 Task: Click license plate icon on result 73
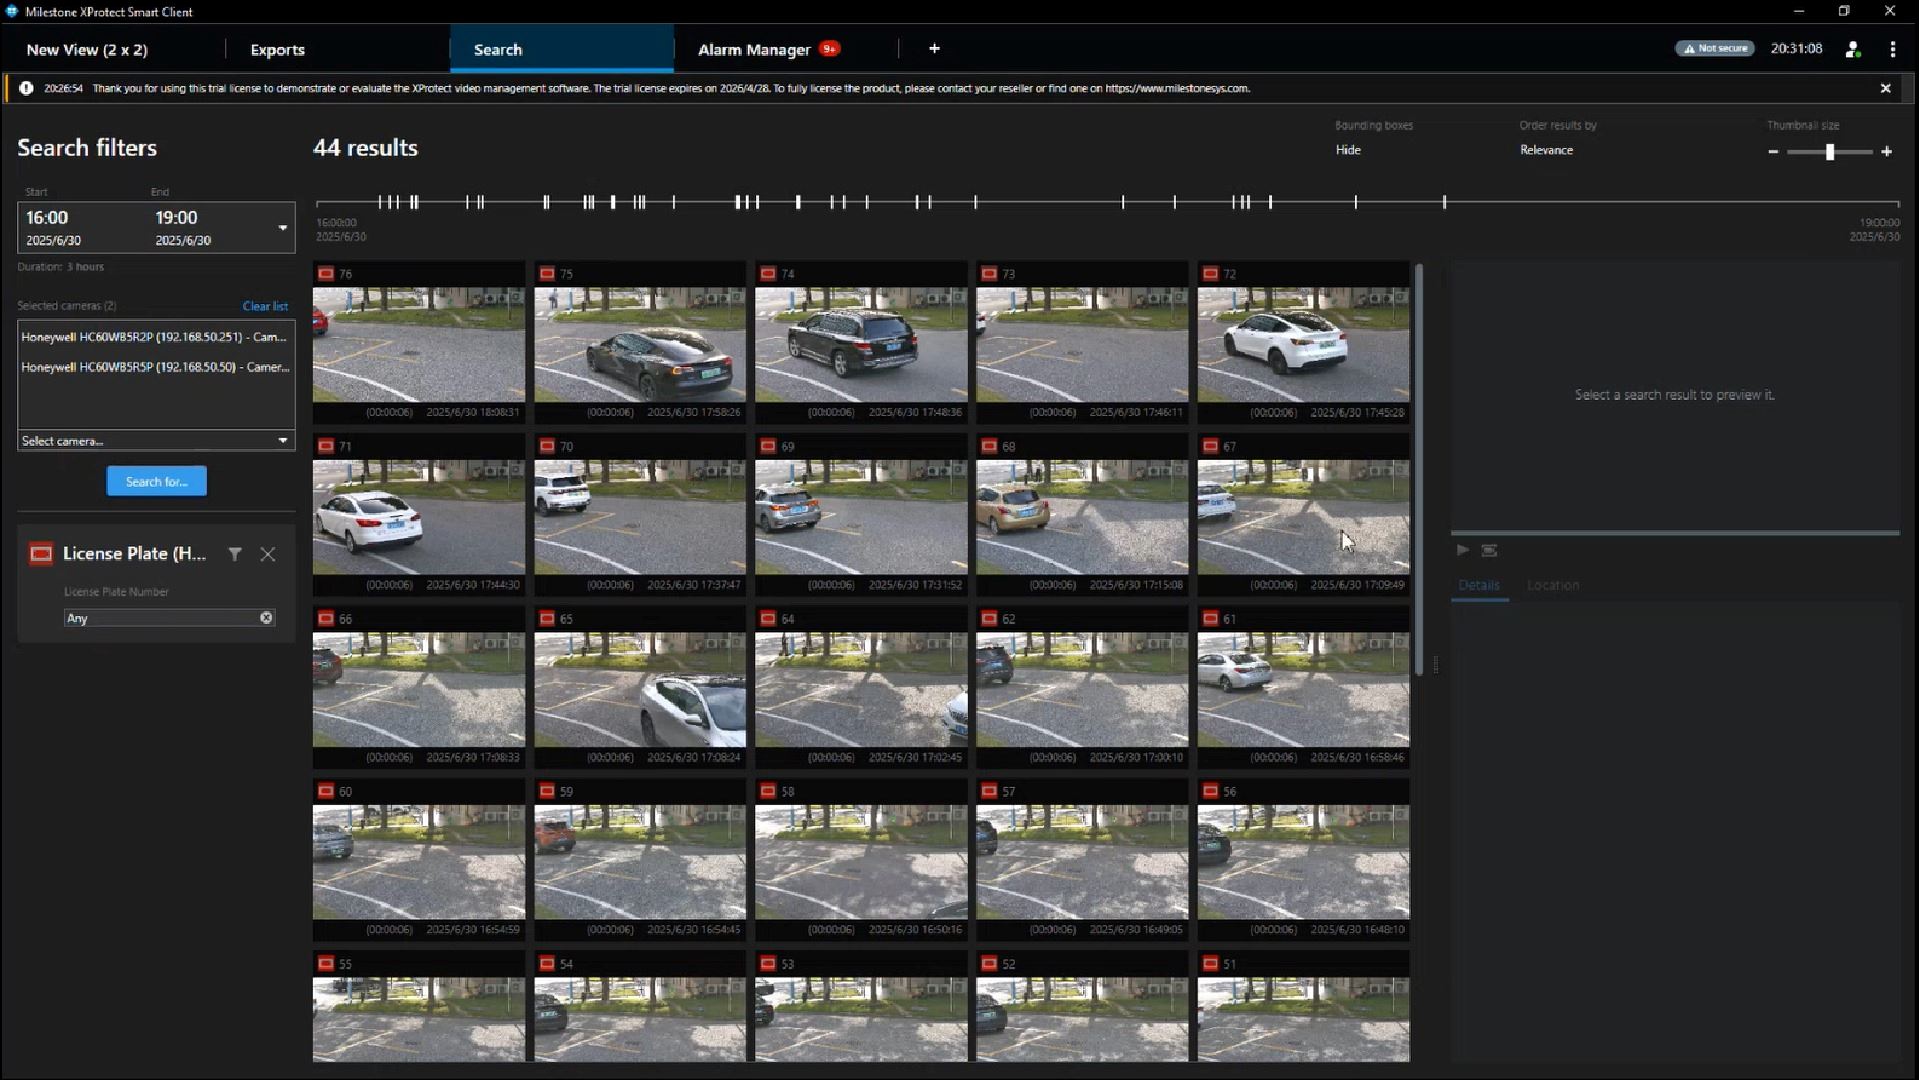(989, 273)
